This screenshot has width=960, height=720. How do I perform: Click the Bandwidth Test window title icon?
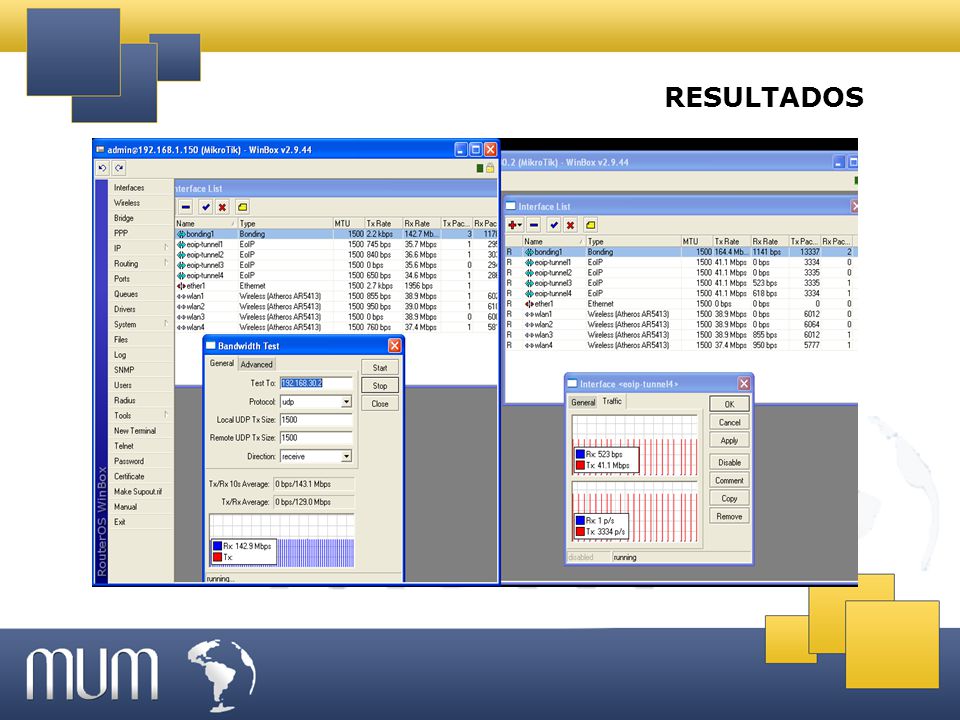211,345
